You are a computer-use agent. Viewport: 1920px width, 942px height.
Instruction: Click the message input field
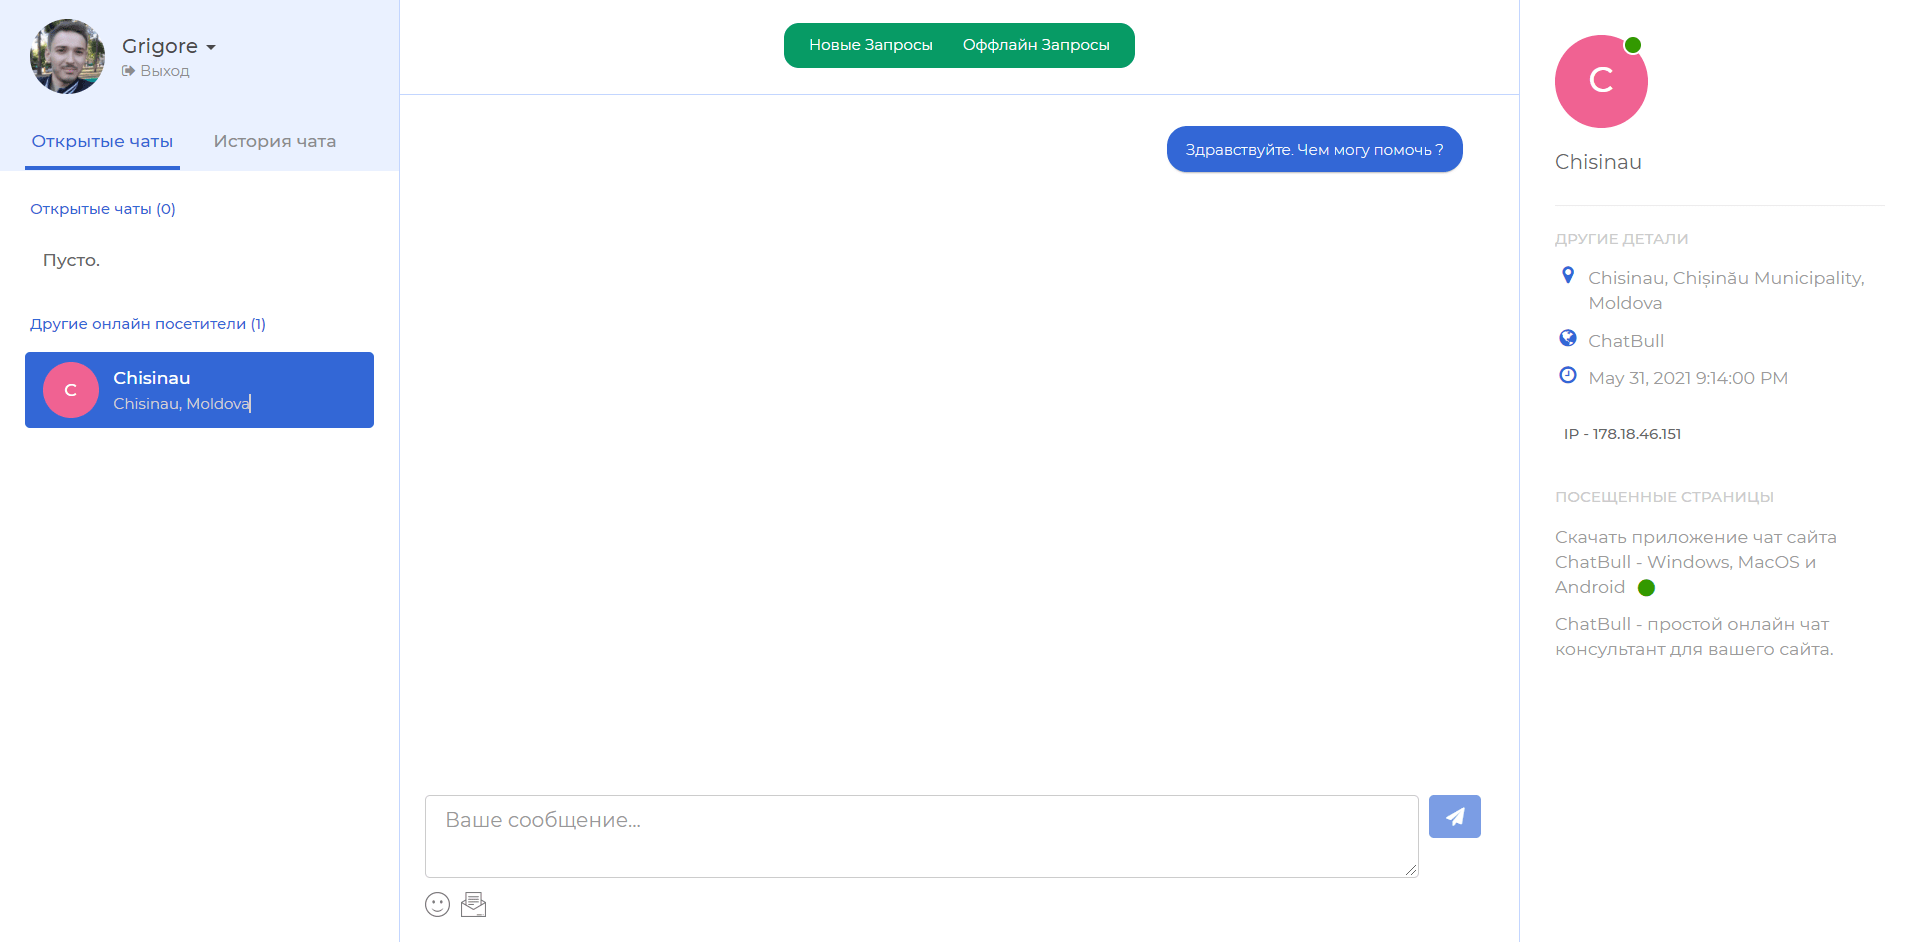pyautogui.click(x=921, y=837)
